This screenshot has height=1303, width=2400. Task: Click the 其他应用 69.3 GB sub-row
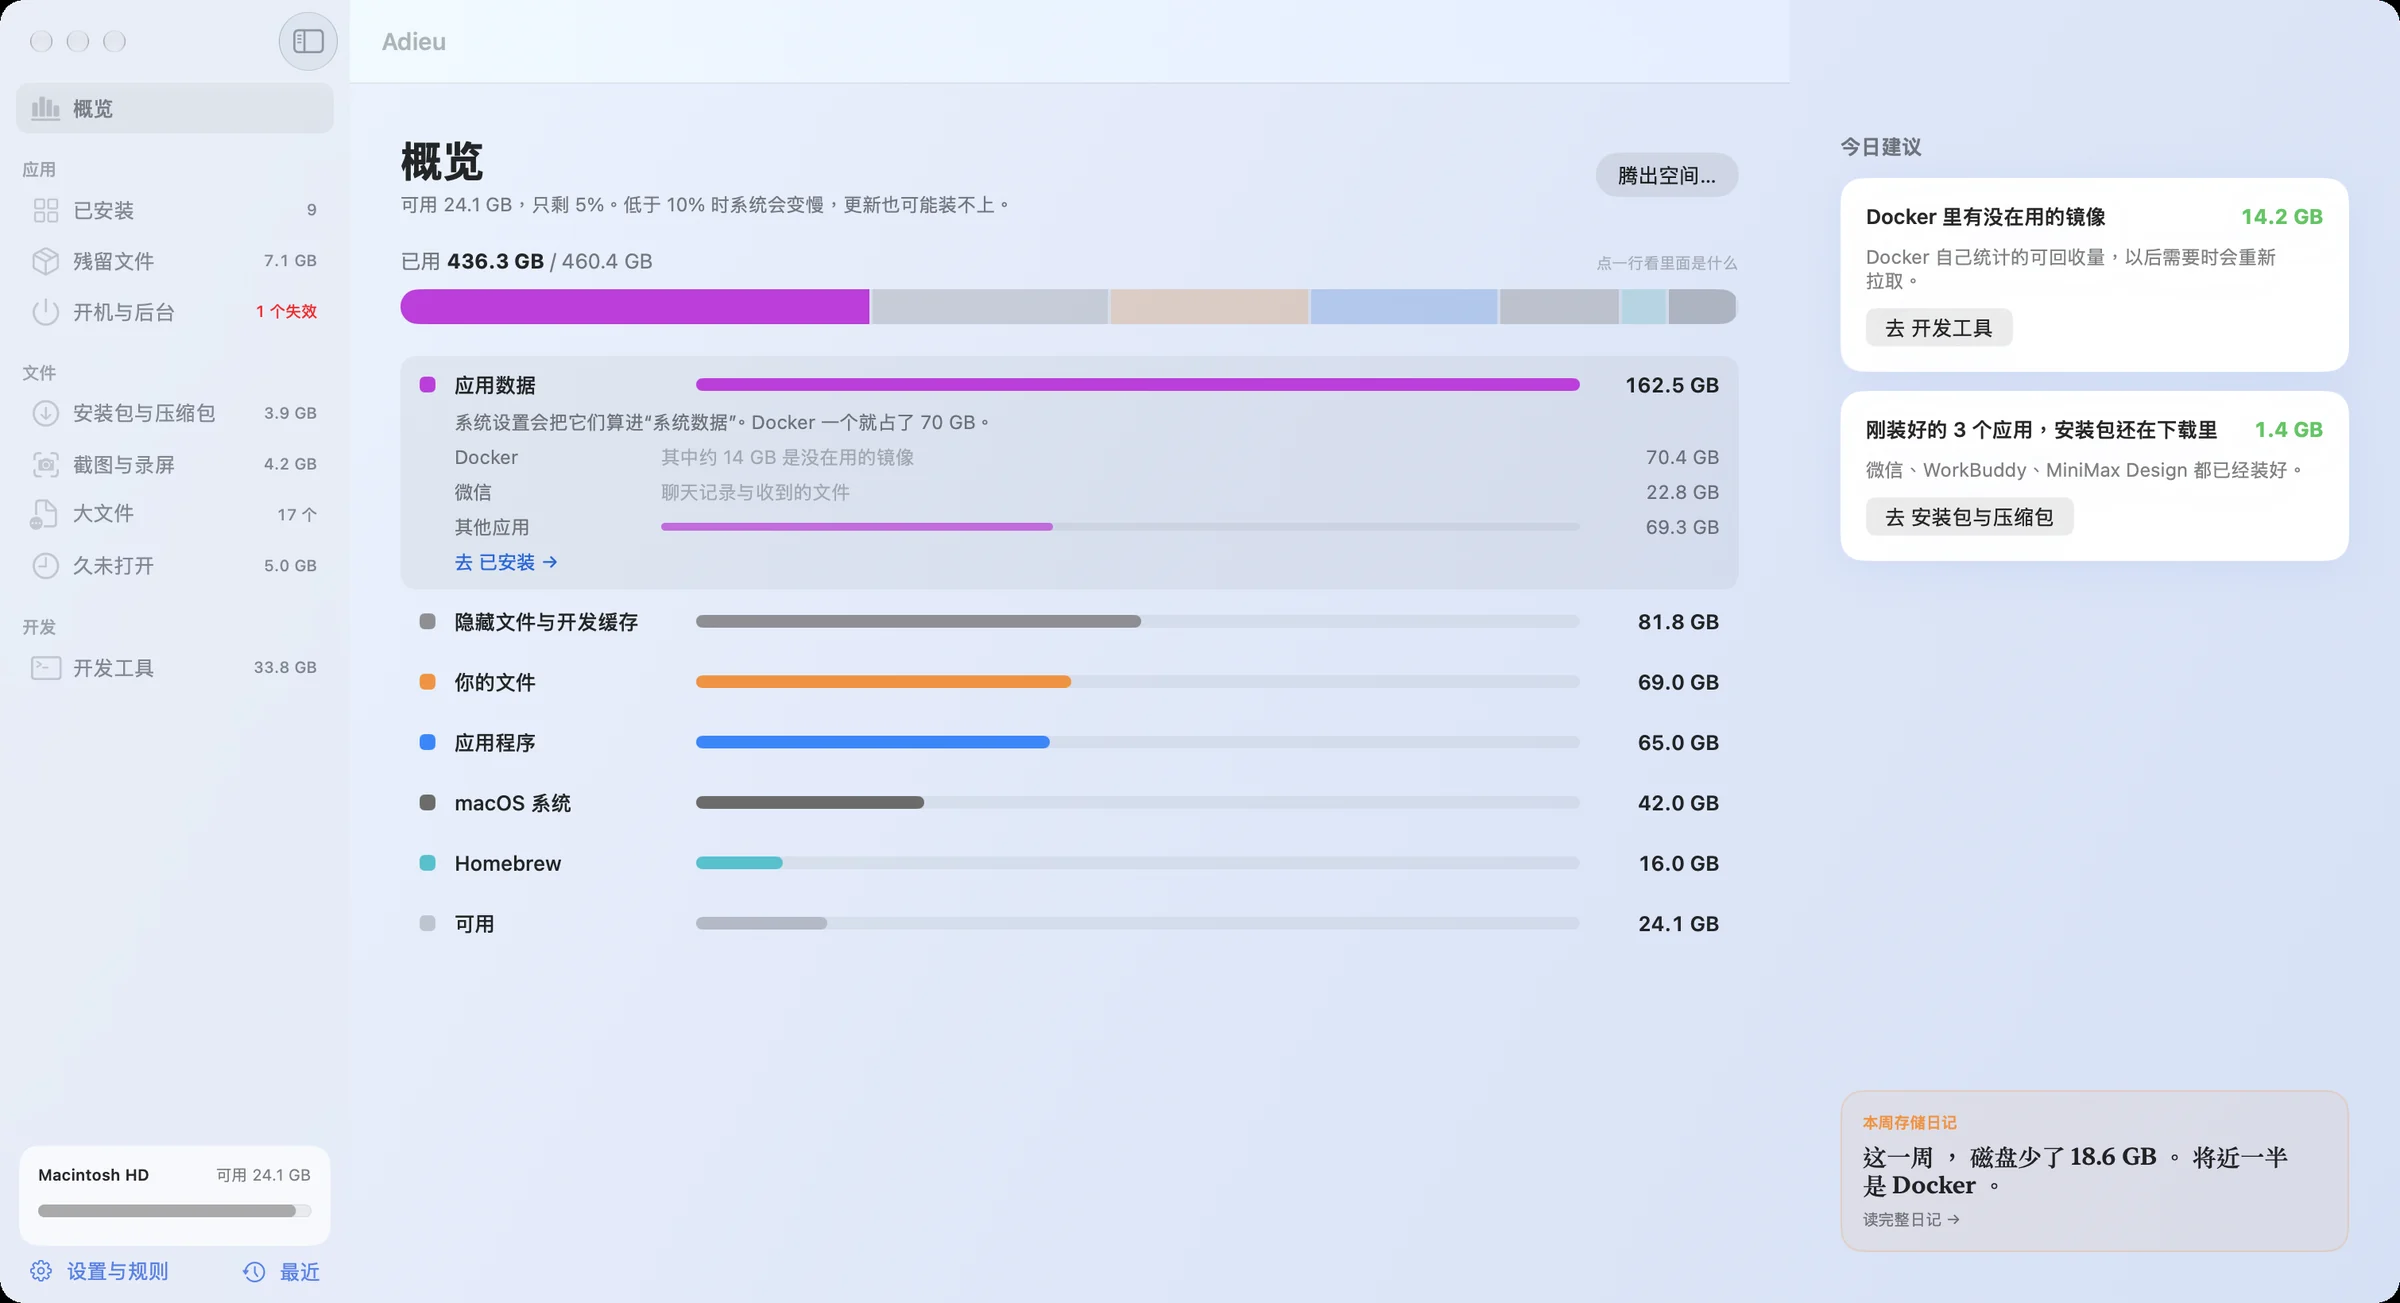[x=1086, y=527]
